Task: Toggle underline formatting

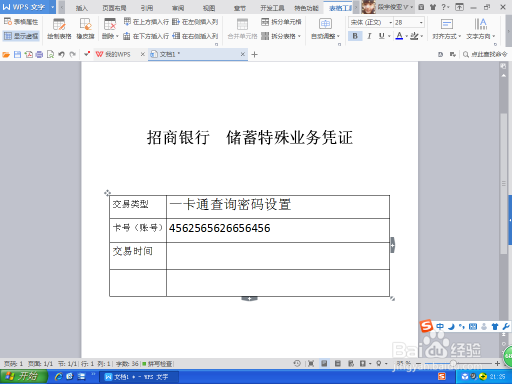Action: [382, 36]
